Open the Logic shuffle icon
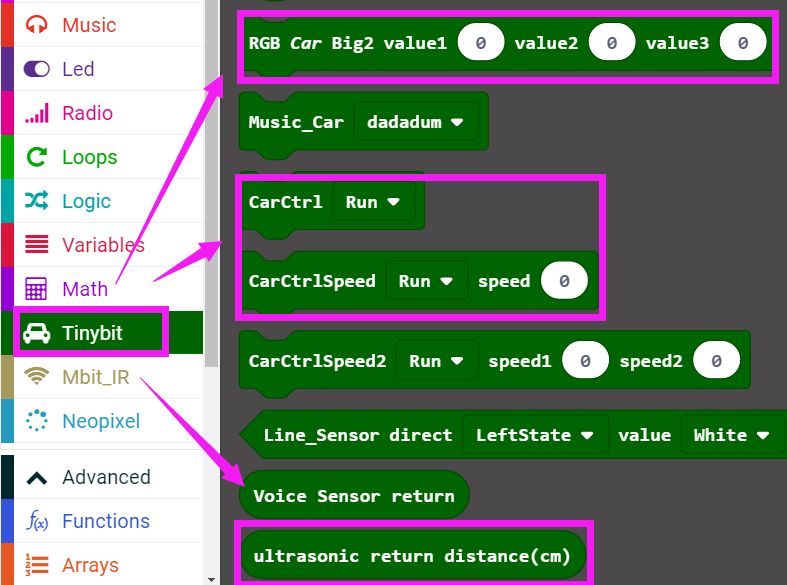Viewport: 787px width, 585px height. pos(37,201)
